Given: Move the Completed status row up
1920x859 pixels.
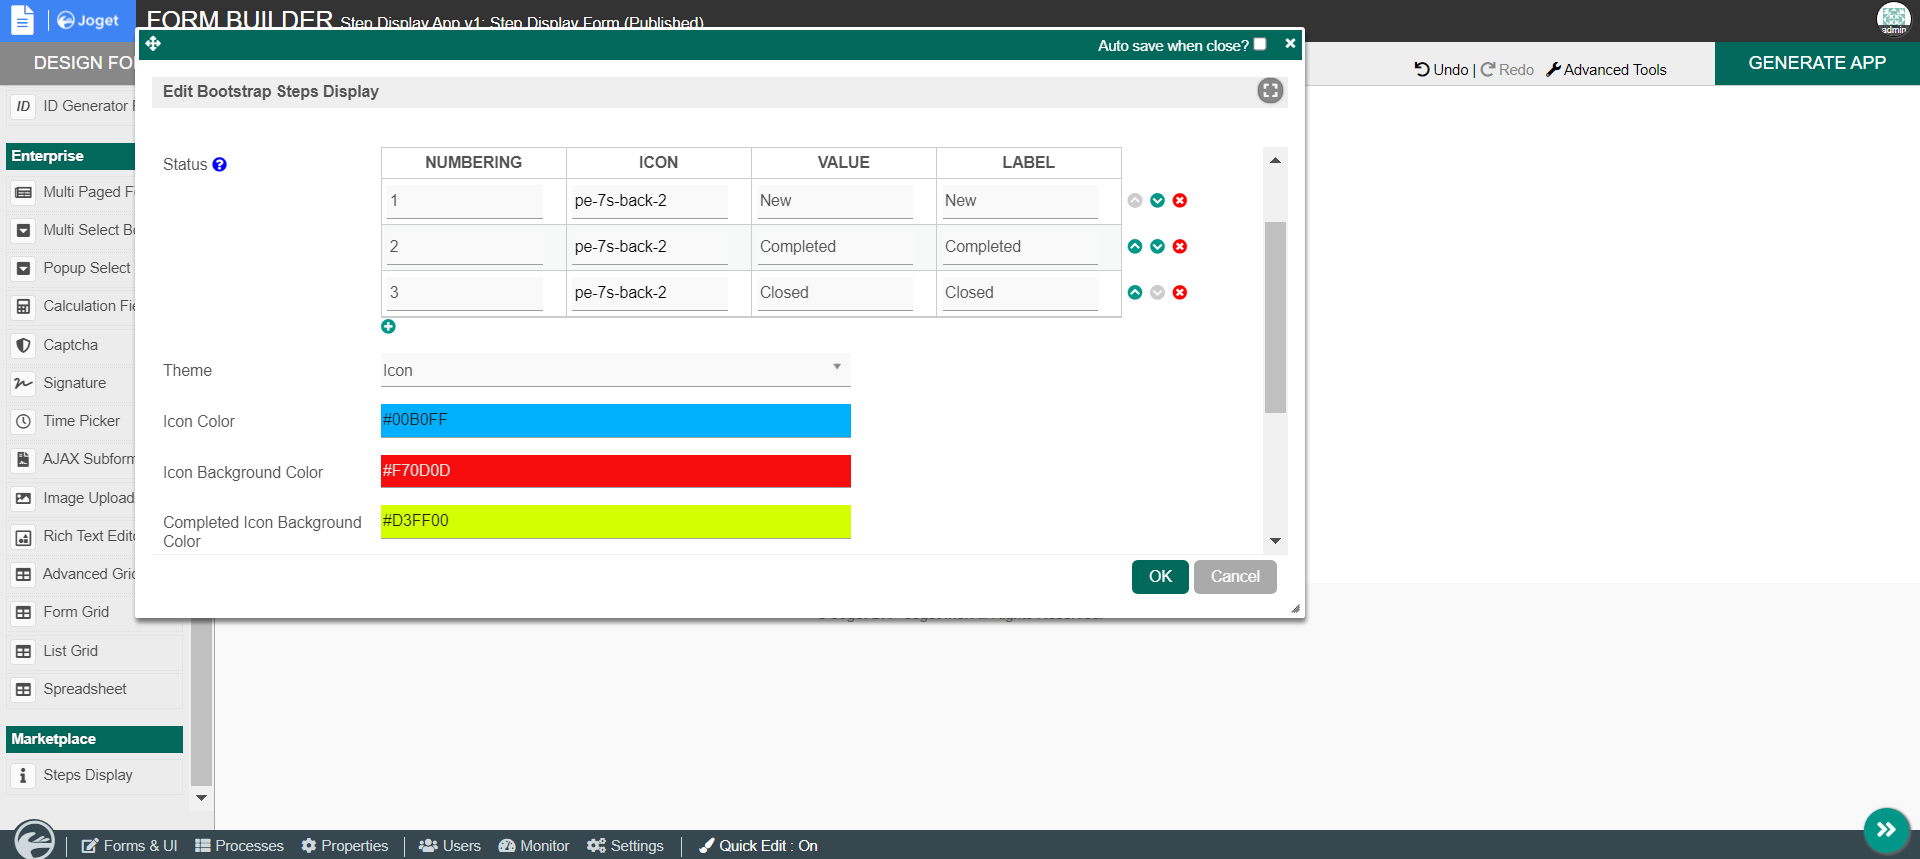Looking at the screenshot, I should tap(1135, 246).
